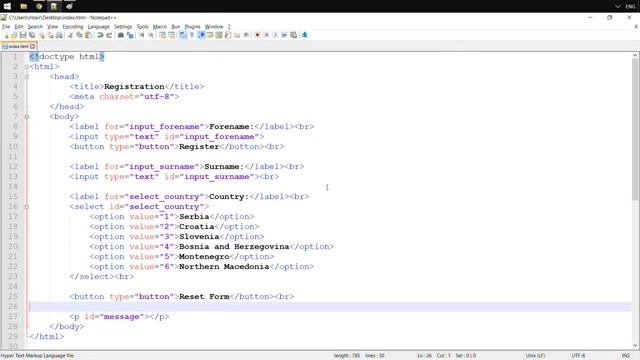Open Find with the binoculars icon
This screenshot has height=360, width=640.
(121, 35)
